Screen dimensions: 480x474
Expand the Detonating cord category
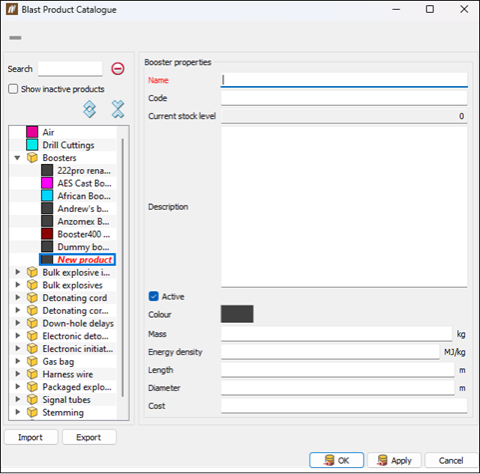18,298
